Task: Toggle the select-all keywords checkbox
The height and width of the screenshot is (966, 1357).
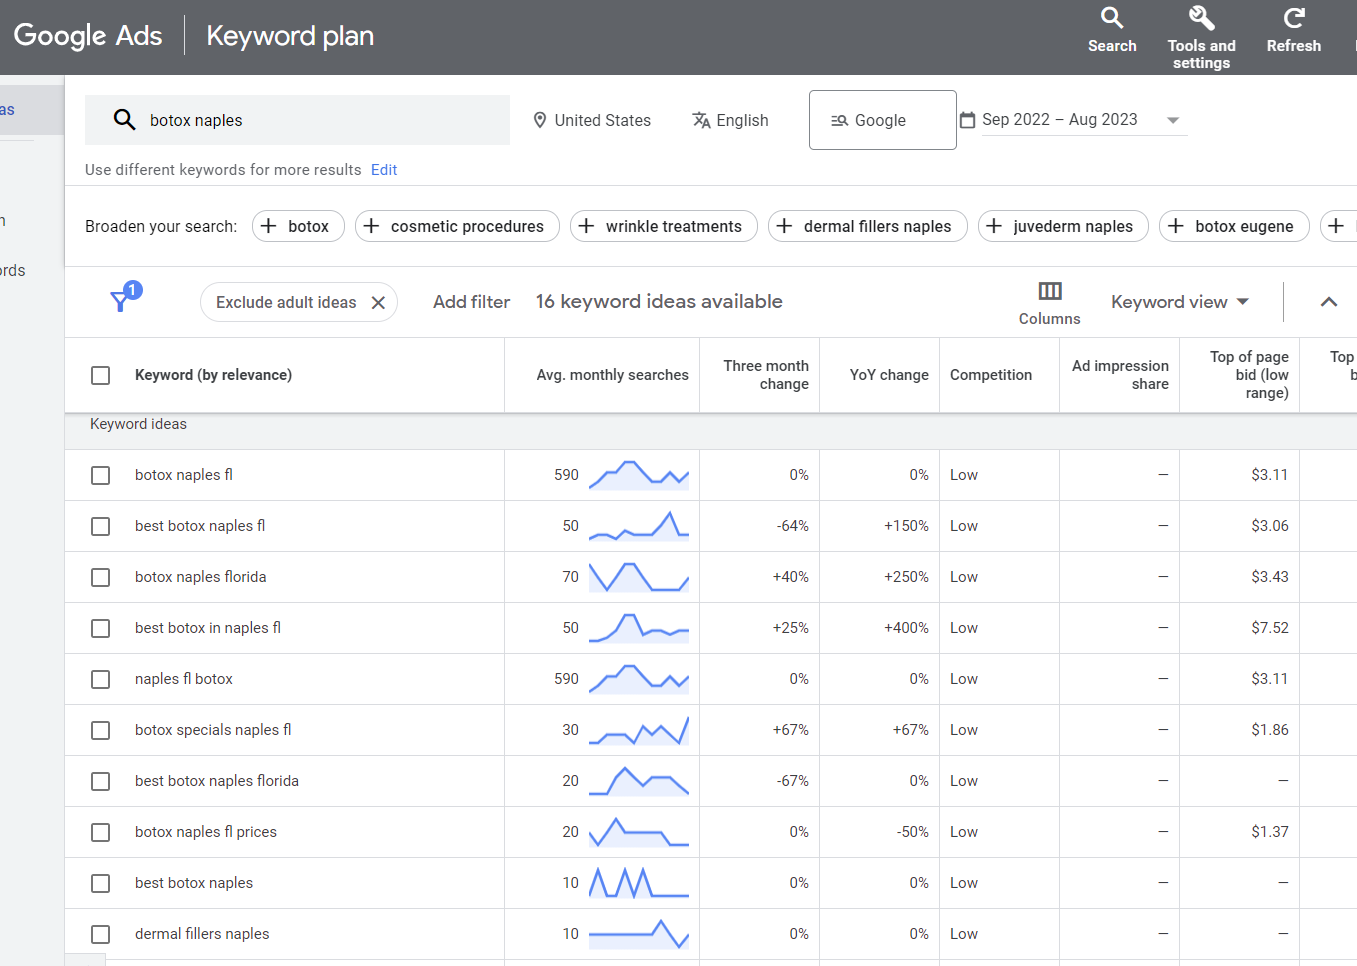Action: click(x=100, y=375)
